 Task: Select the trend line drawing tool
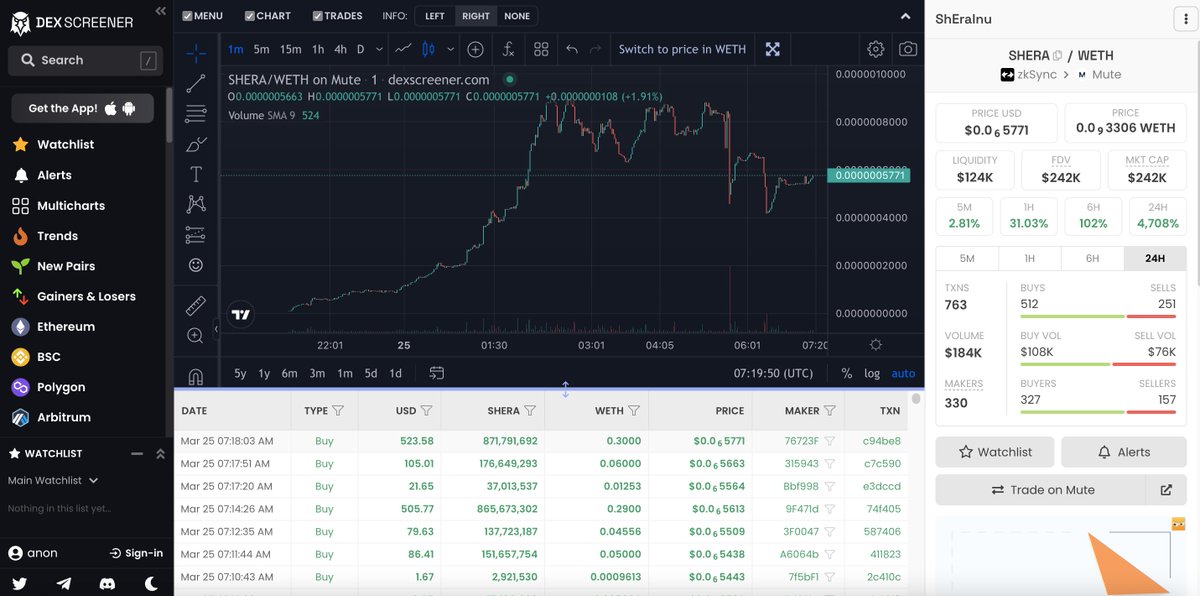point(196,83)
